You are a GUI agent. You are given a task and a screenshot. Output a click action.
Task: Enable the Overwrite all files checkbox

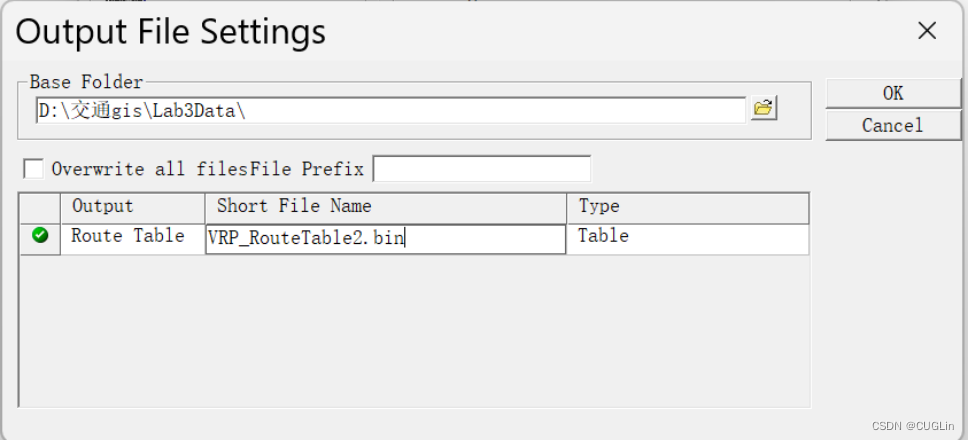click(x=33, y=169)
